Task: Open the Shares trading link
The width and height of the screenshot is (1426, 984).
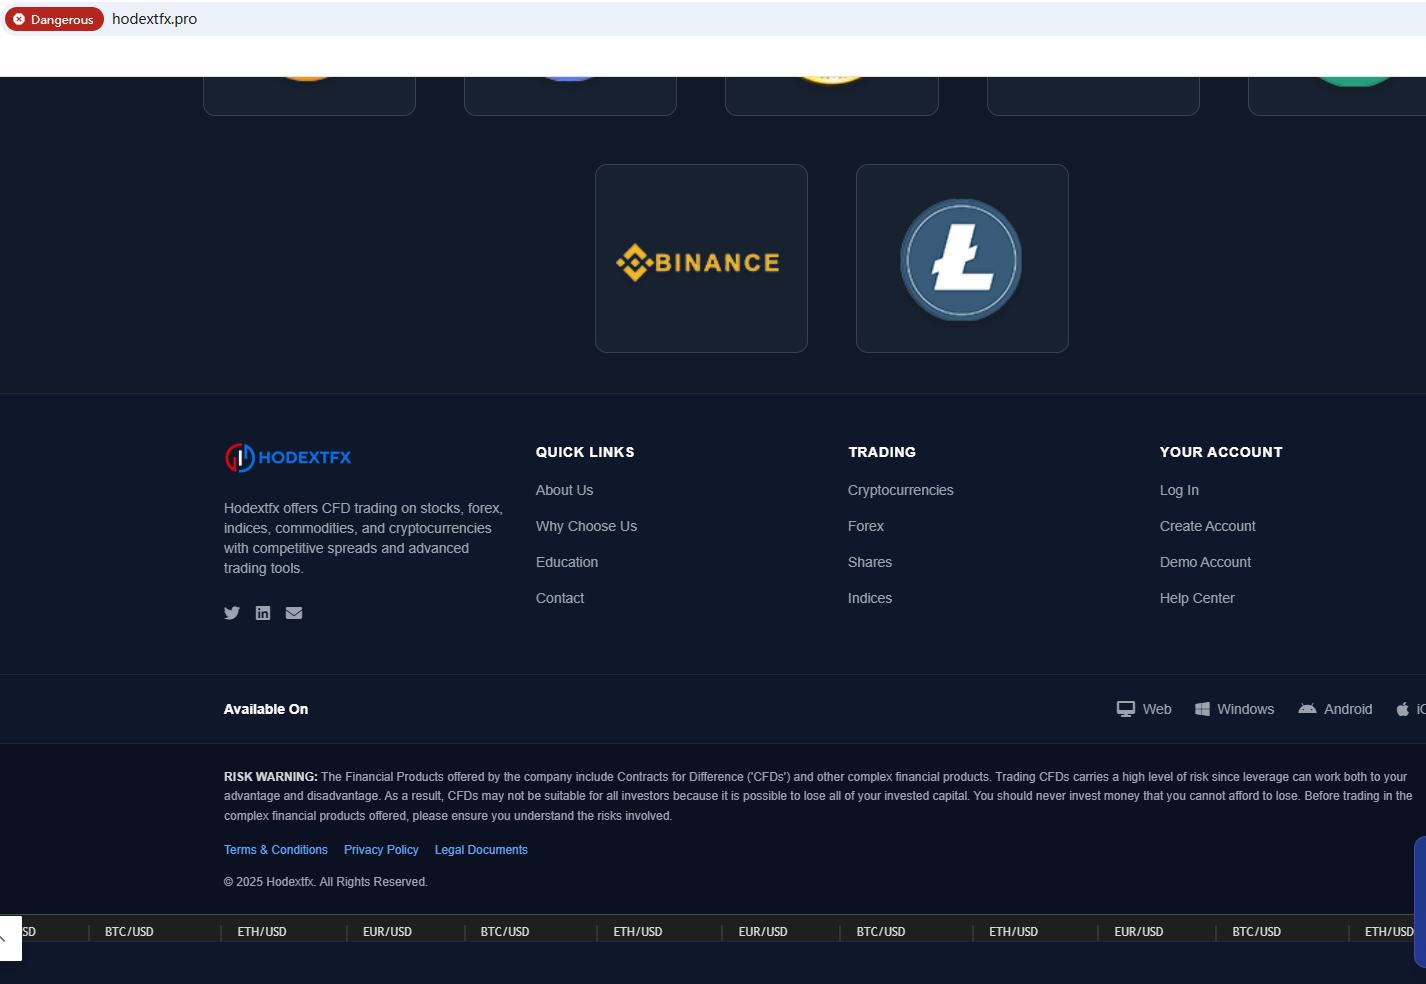Action: pyautogui.click(x=870, y=562)
